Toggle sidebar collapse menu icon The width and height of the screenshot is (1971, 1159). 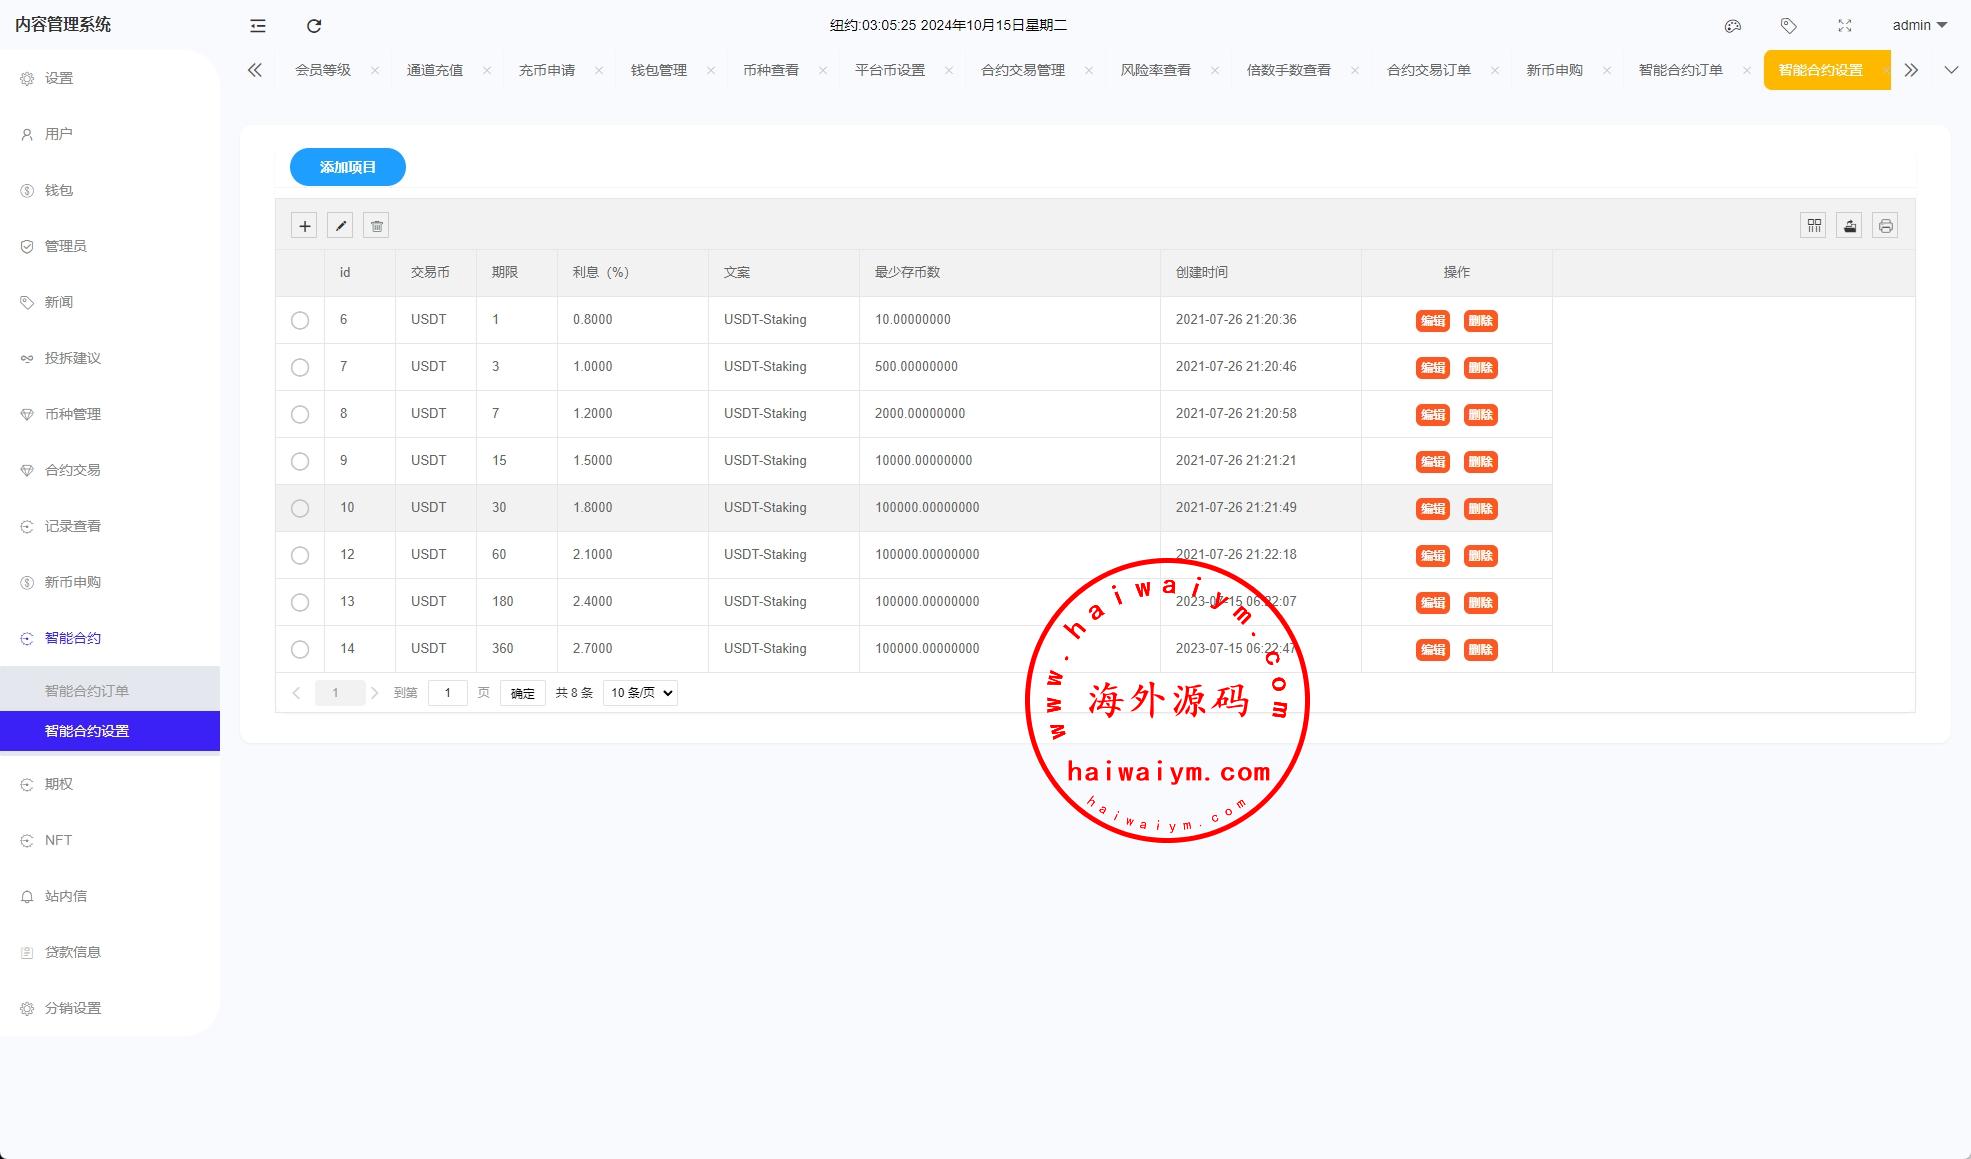click(x=258, y=26)
